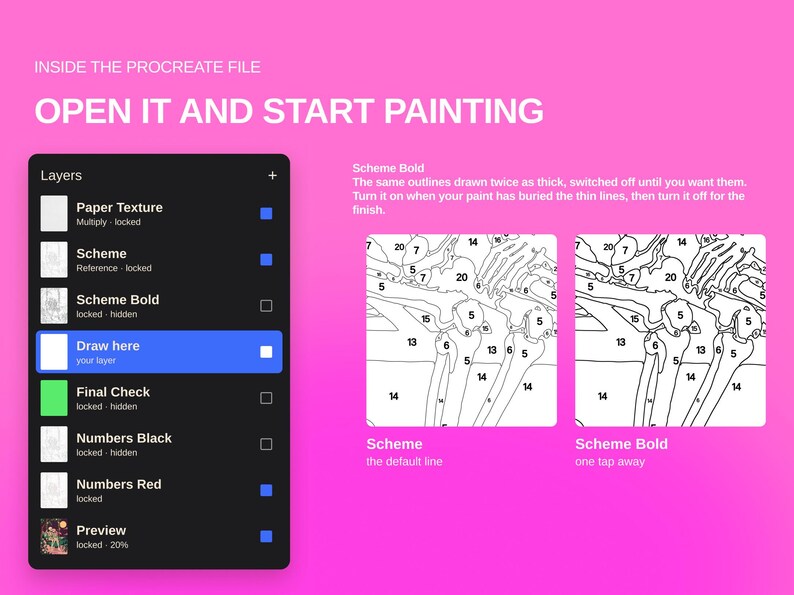Select the Numbers Red layer name
The width and height of the screenshot is (794, 595).
click(119, 484)
